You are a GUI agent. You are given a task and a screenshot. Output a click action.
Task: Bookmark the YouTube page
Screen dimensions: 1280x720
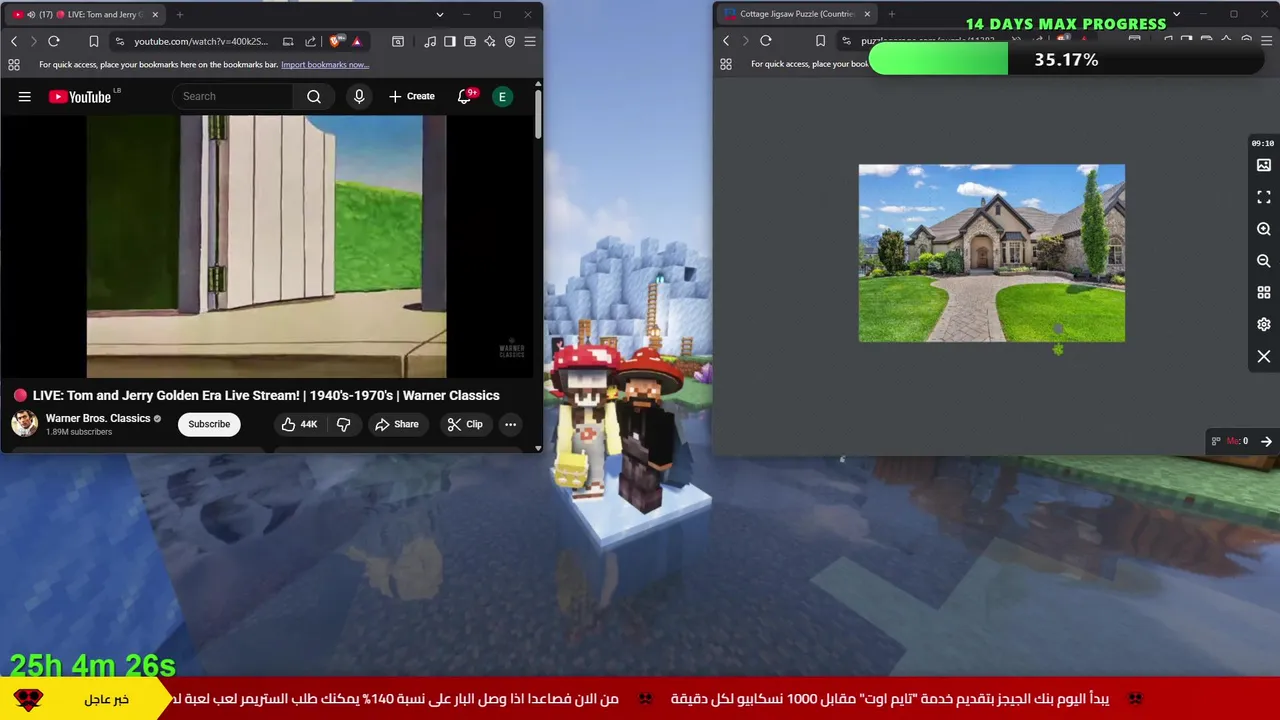[x=93, y=41]
